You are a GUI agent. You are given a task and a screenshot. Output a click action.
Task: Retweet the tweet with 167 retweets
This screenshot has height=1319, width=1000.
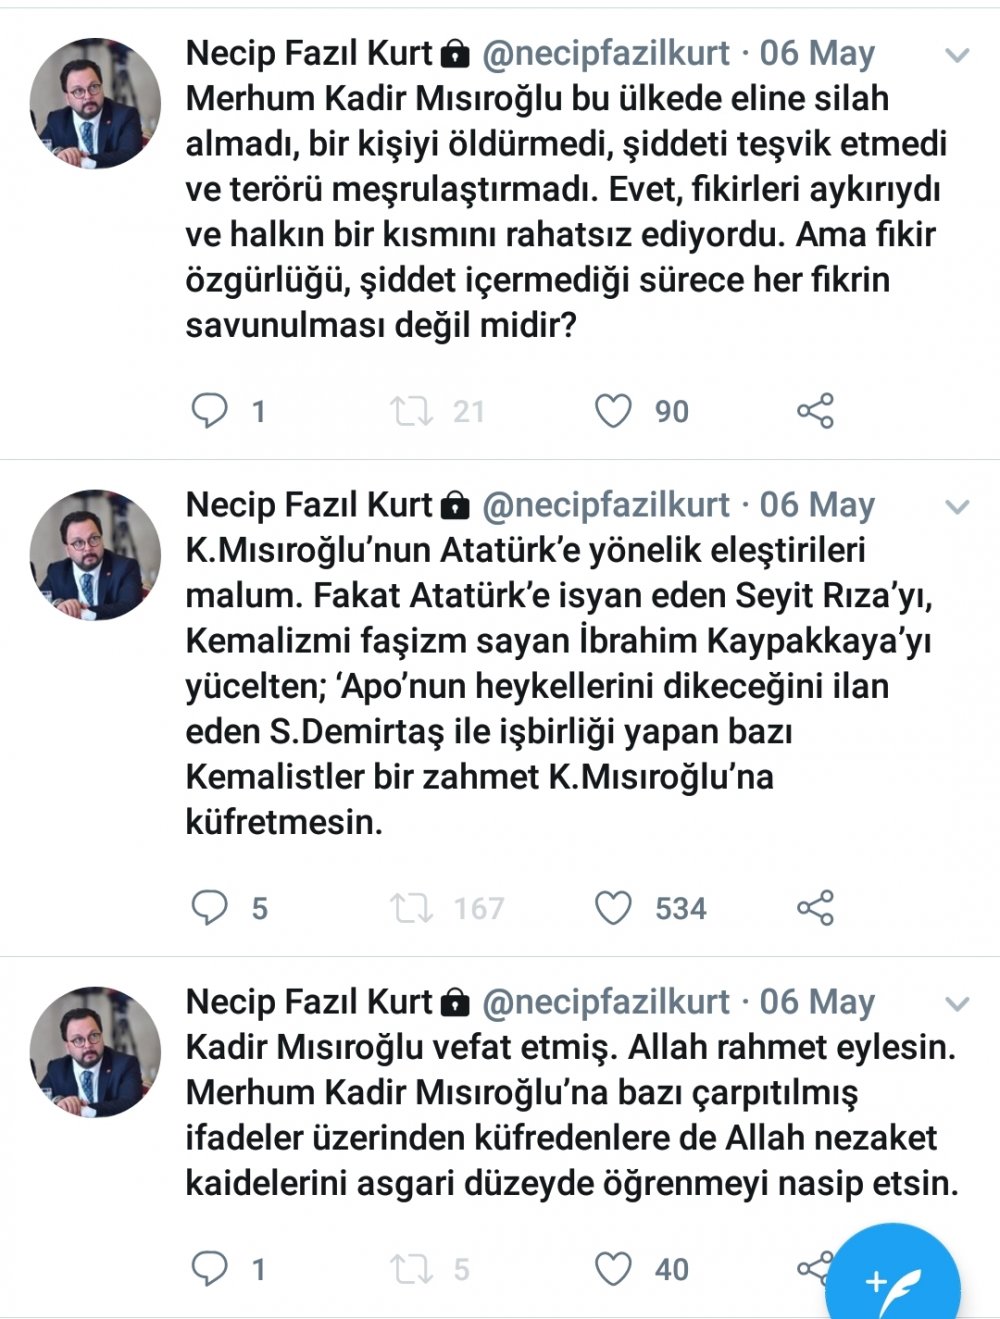point(410,908)
